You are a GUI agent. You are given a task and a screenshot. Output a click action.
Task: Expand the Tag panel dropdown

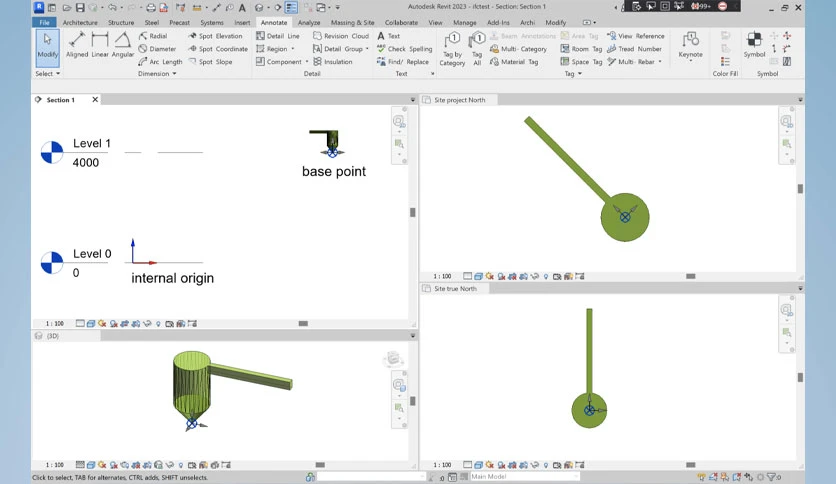(x=573, y=74)
